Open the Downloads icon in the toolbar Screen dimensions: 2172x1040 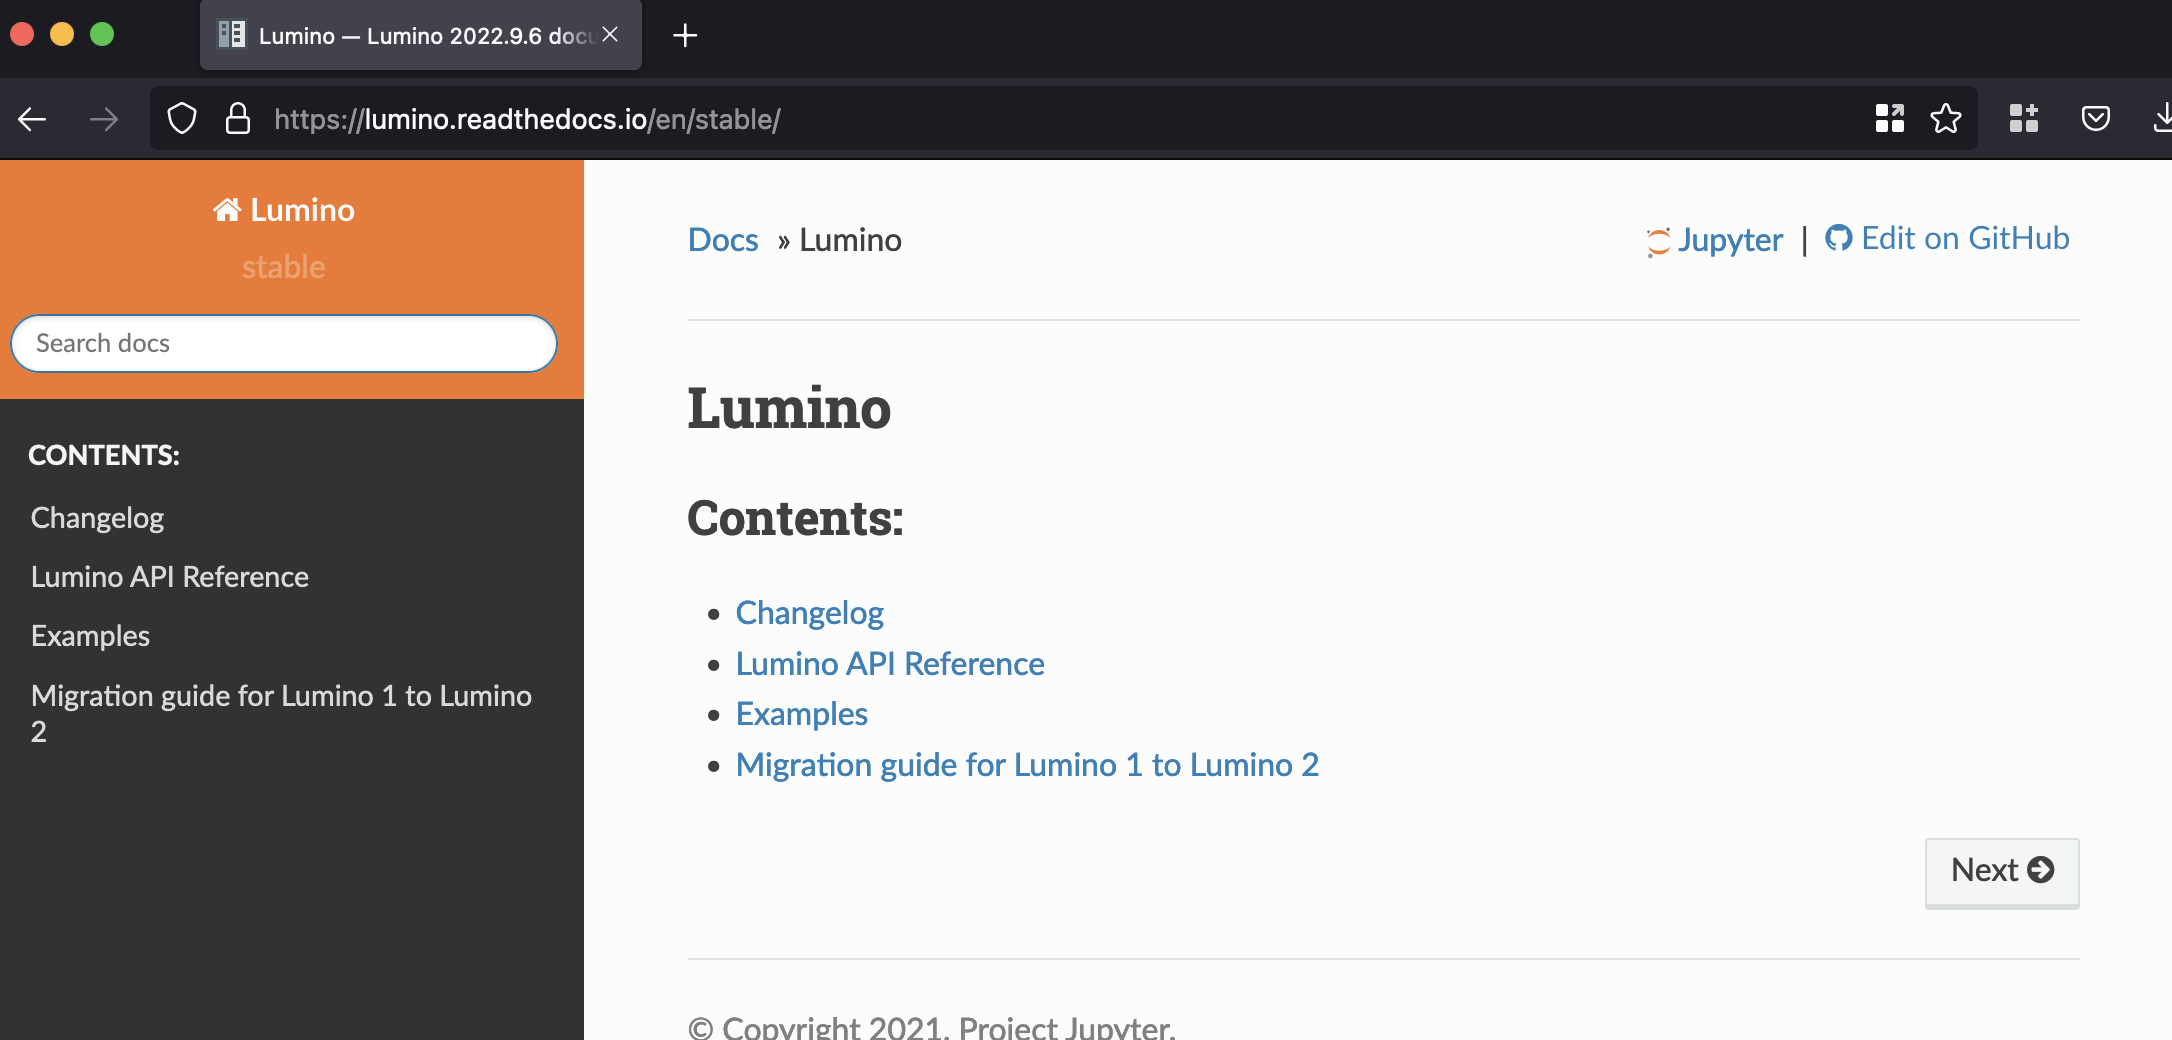click(2162, 118)
